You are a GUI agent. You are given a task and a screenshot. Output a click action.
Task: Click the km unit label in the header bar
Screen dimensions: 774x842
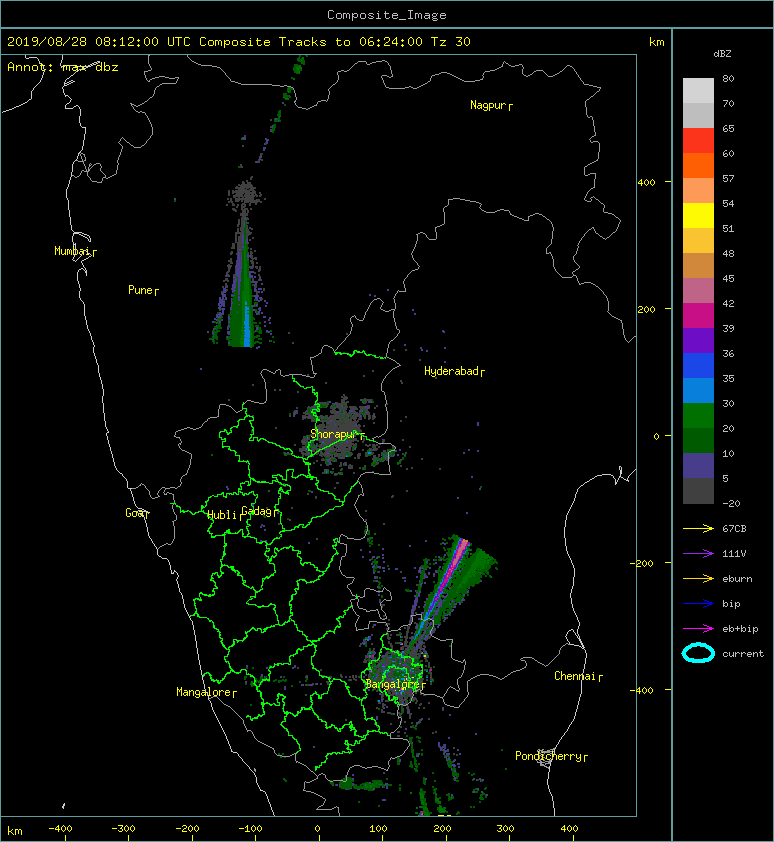pos(656,42)
